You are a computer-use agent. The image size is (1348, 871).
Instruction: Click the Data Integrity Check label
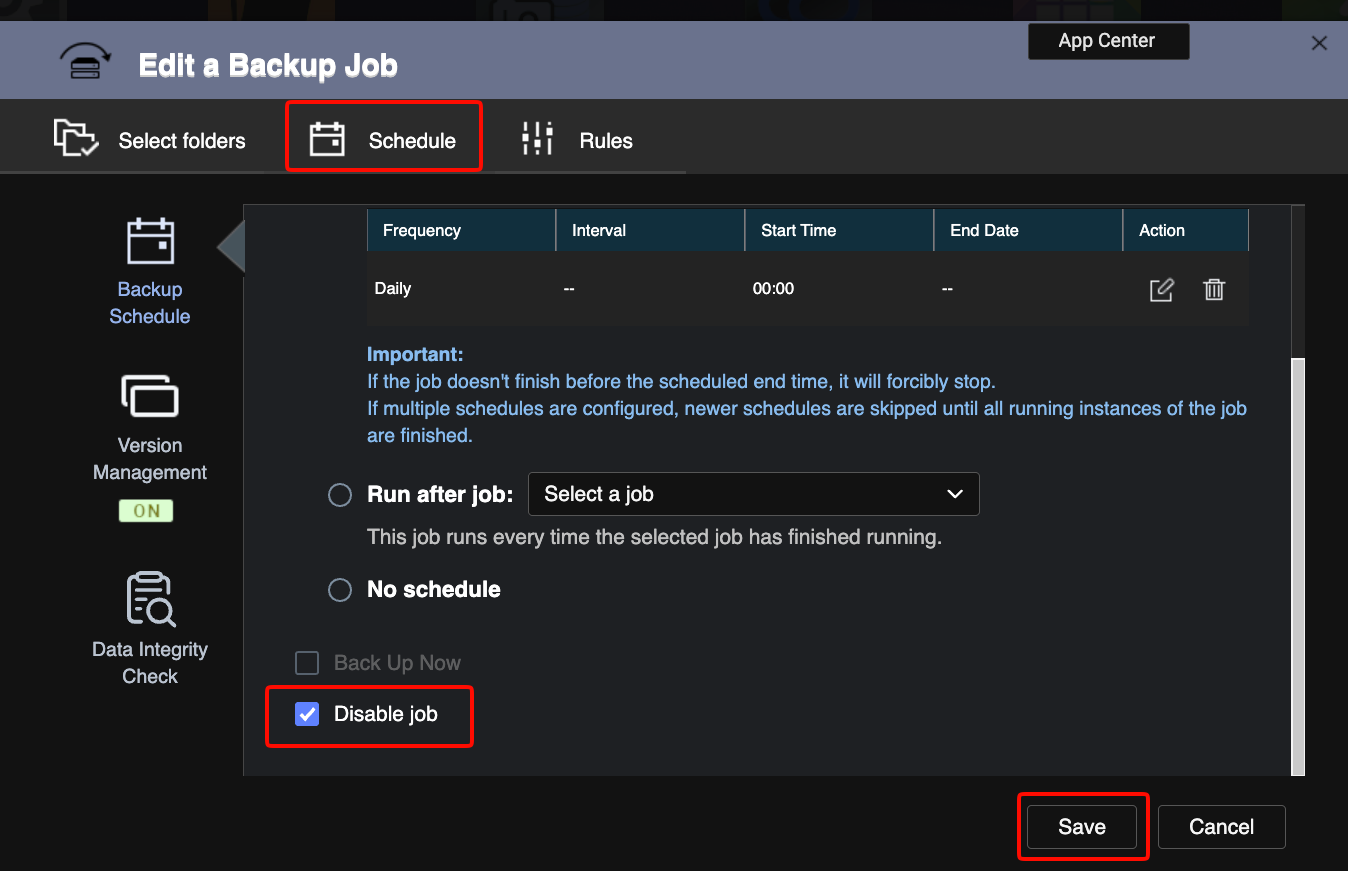point(150,663)
